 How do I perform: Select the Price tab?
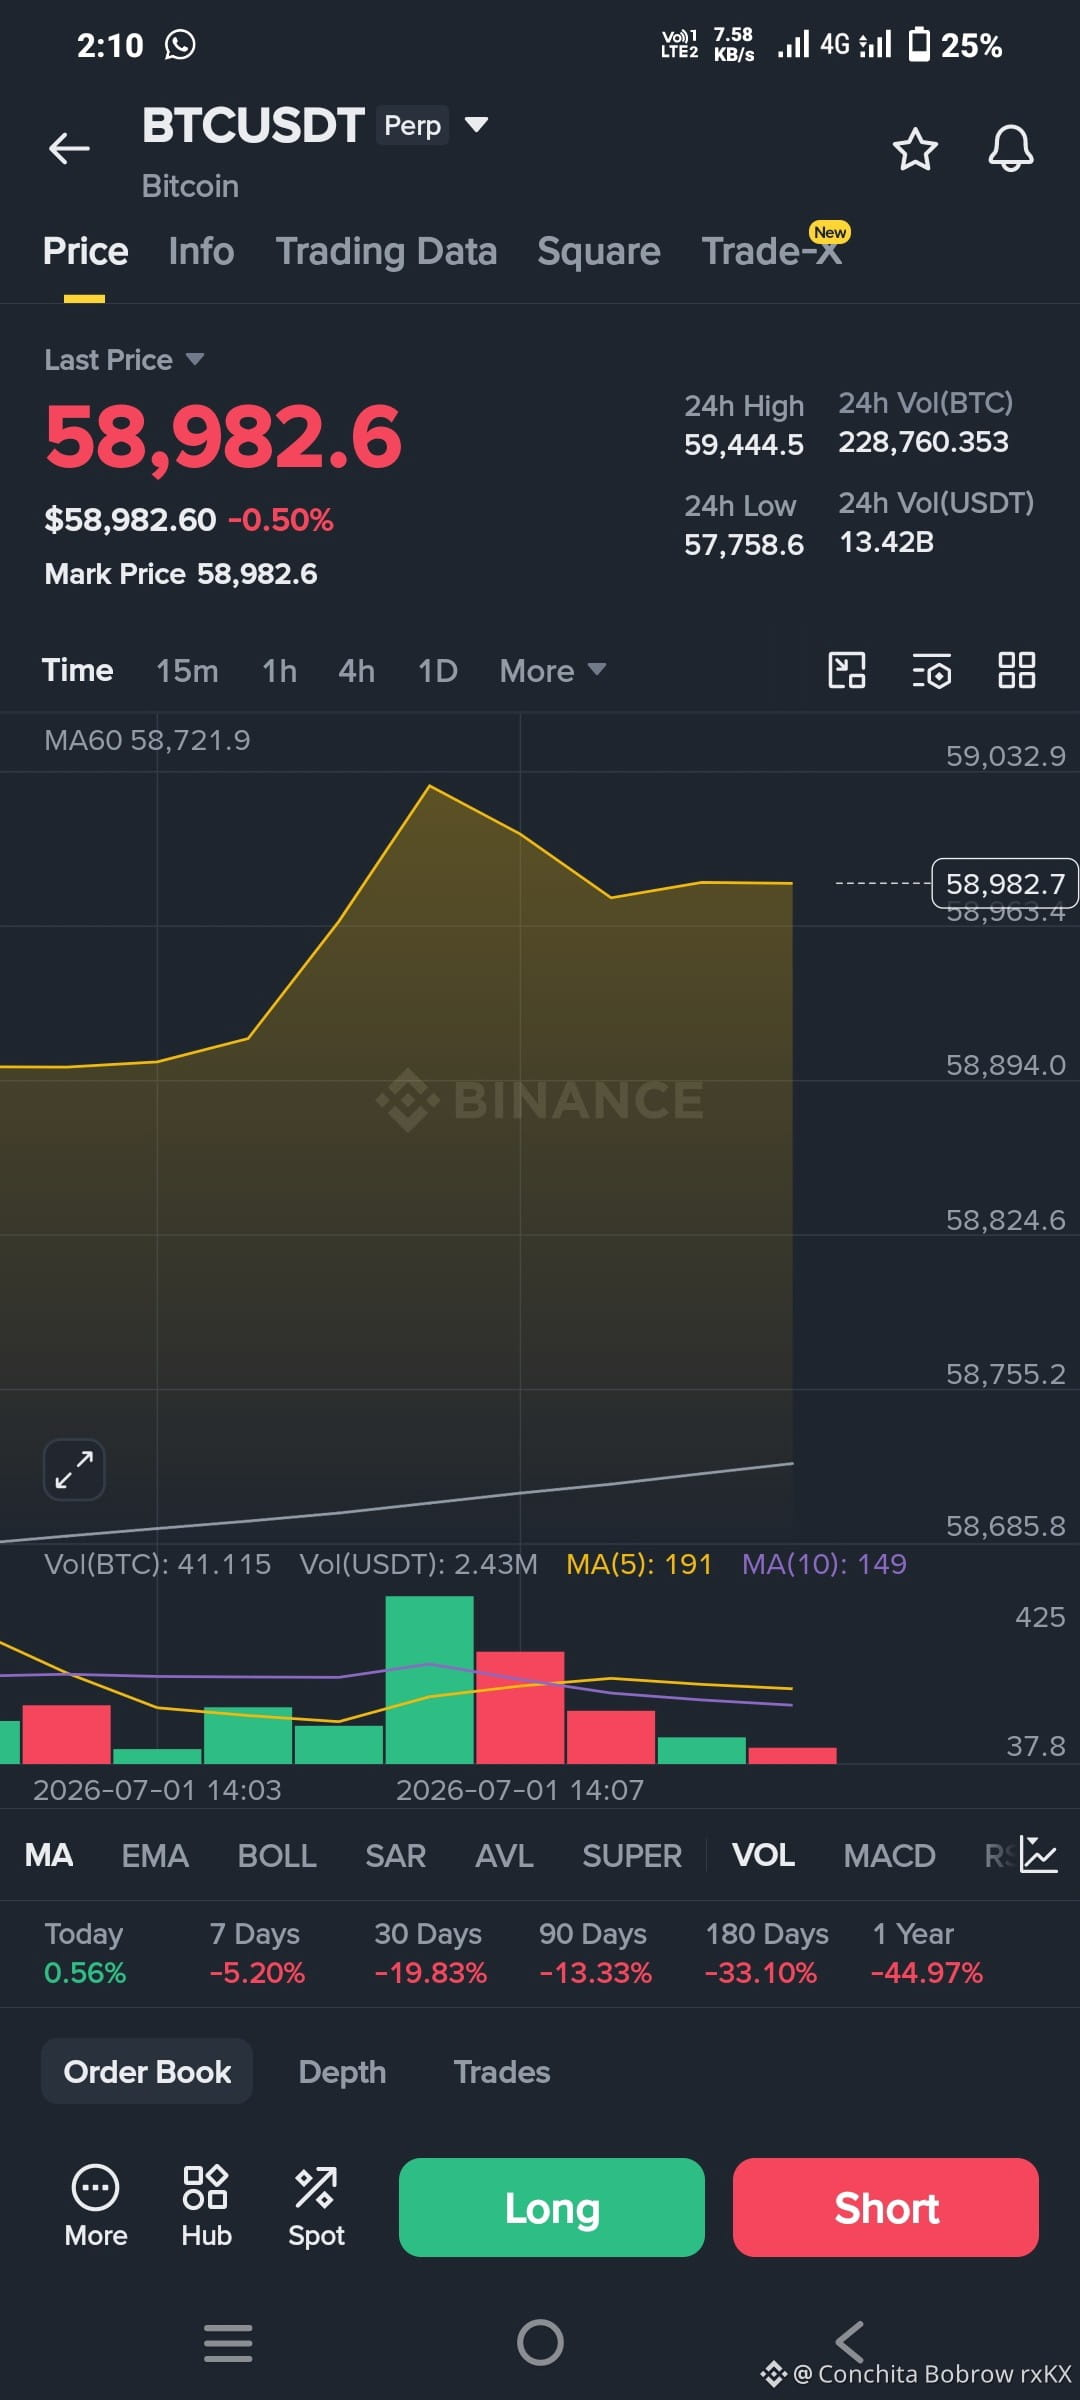click(x=85, y=251)
